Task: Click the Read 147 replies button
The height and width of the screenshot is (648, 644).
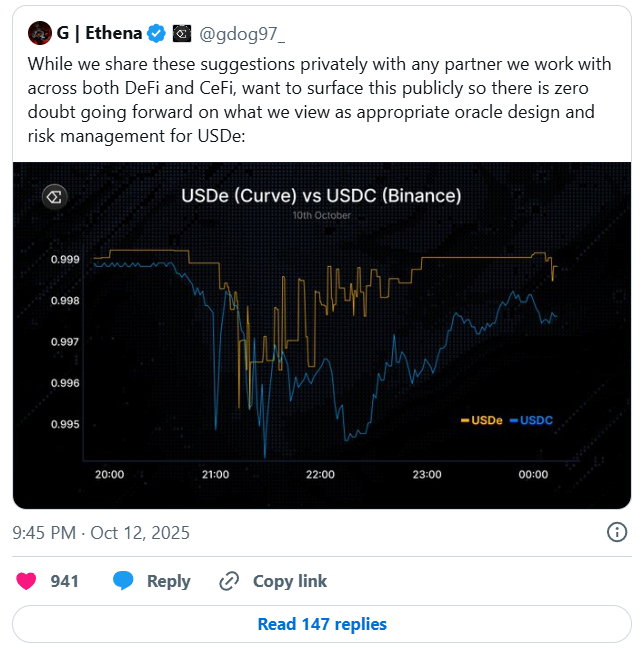Action: click(x=321, y=624)
